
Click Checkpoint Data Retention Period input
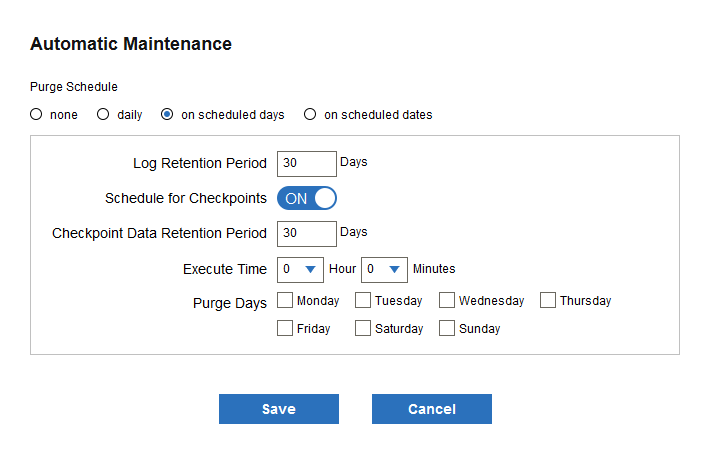[x=306, y=233]
